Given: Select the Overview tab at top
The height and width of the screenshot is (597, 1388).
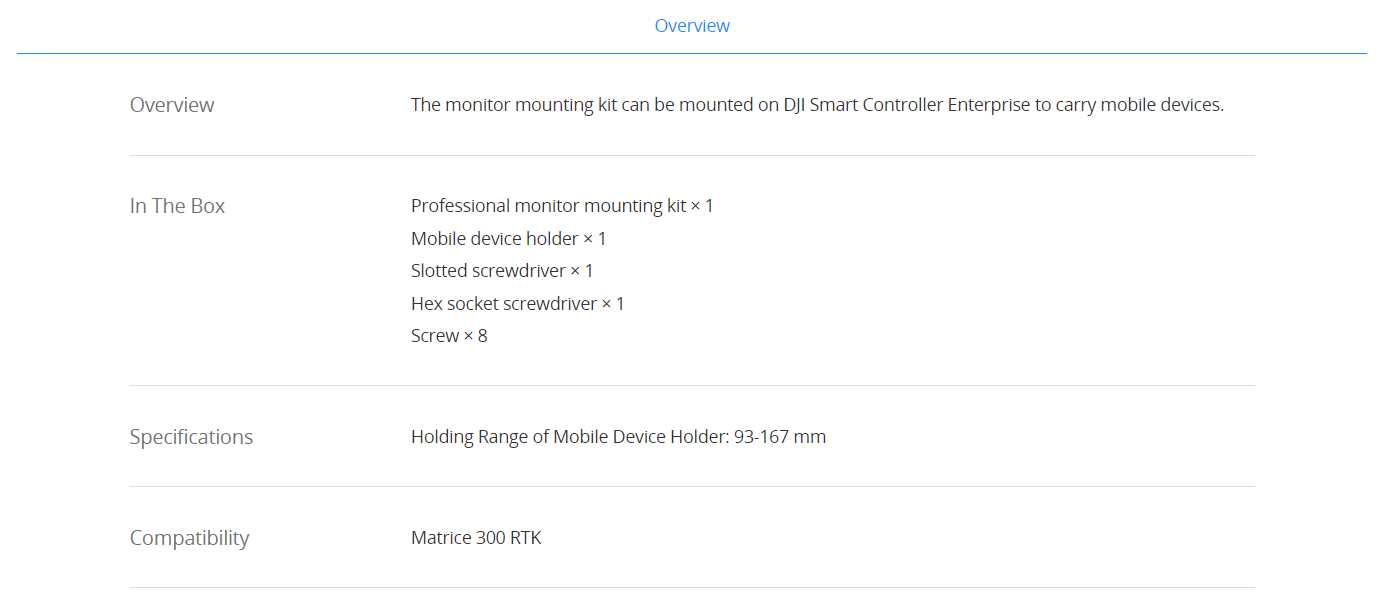Looking at the screenshot, I should [x=692, y=26].
